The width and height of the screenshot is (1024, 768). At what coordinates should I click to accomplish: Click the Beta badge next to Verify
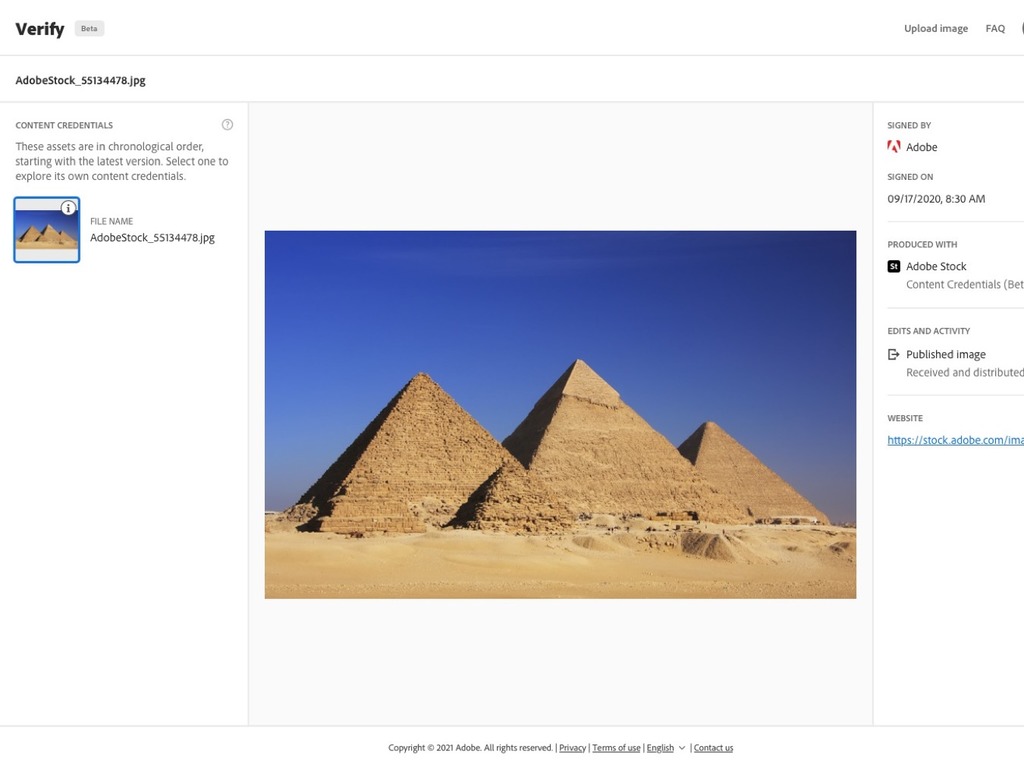[x=89, y=29]
